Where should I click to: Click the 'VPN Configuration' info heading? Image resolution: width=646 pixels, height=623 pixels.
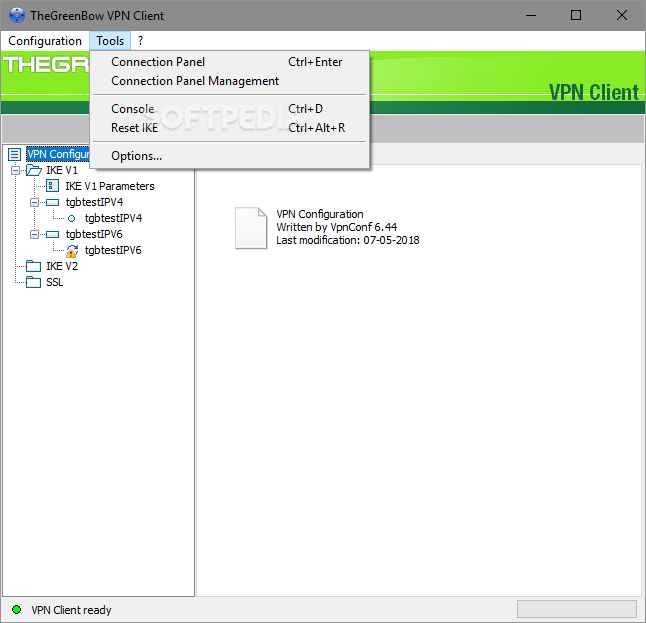coord(320,214)
